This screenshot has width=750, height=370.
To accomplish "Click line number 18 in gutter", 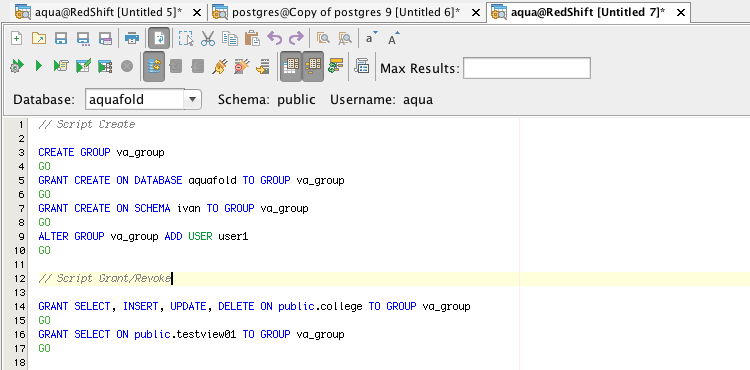I will [19, 362].
